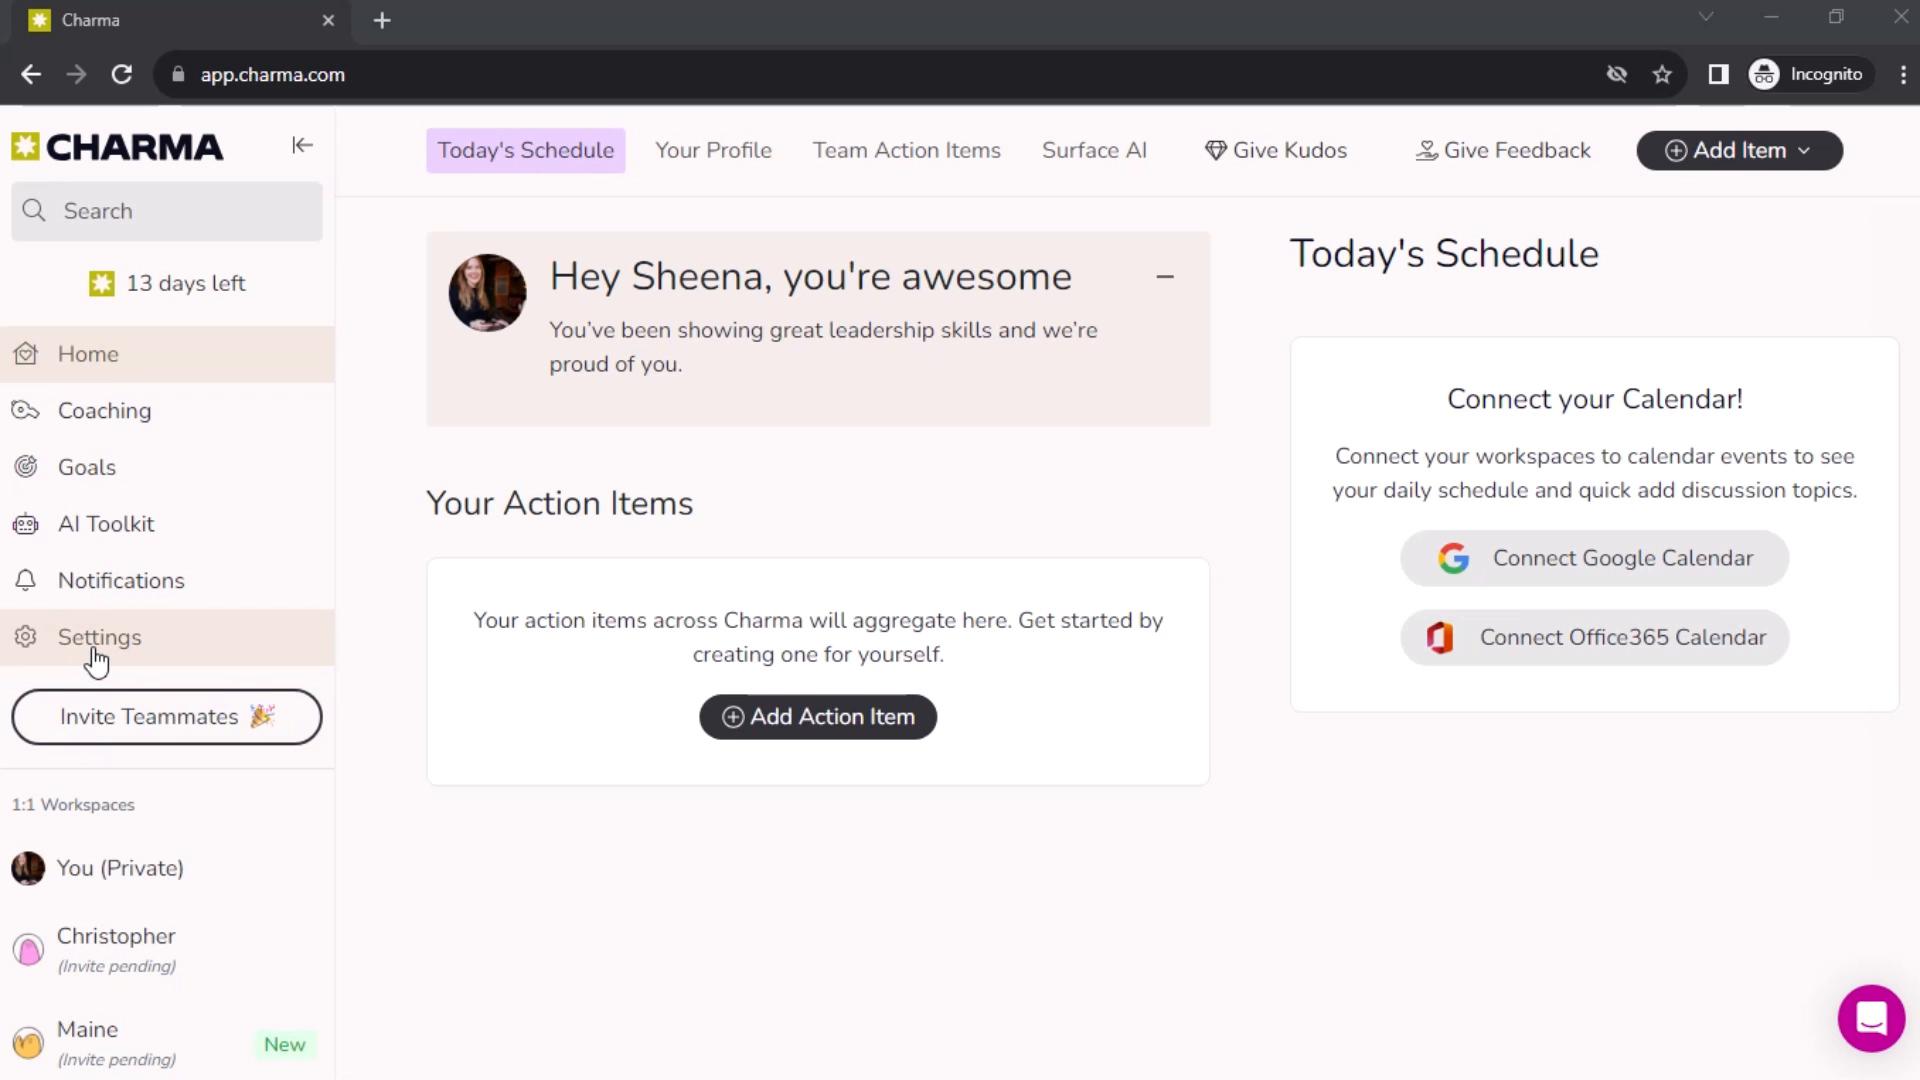Switch to Team Action Items tab
Viewport: 1920px width, 1080px height.
[x=907, y=150]
